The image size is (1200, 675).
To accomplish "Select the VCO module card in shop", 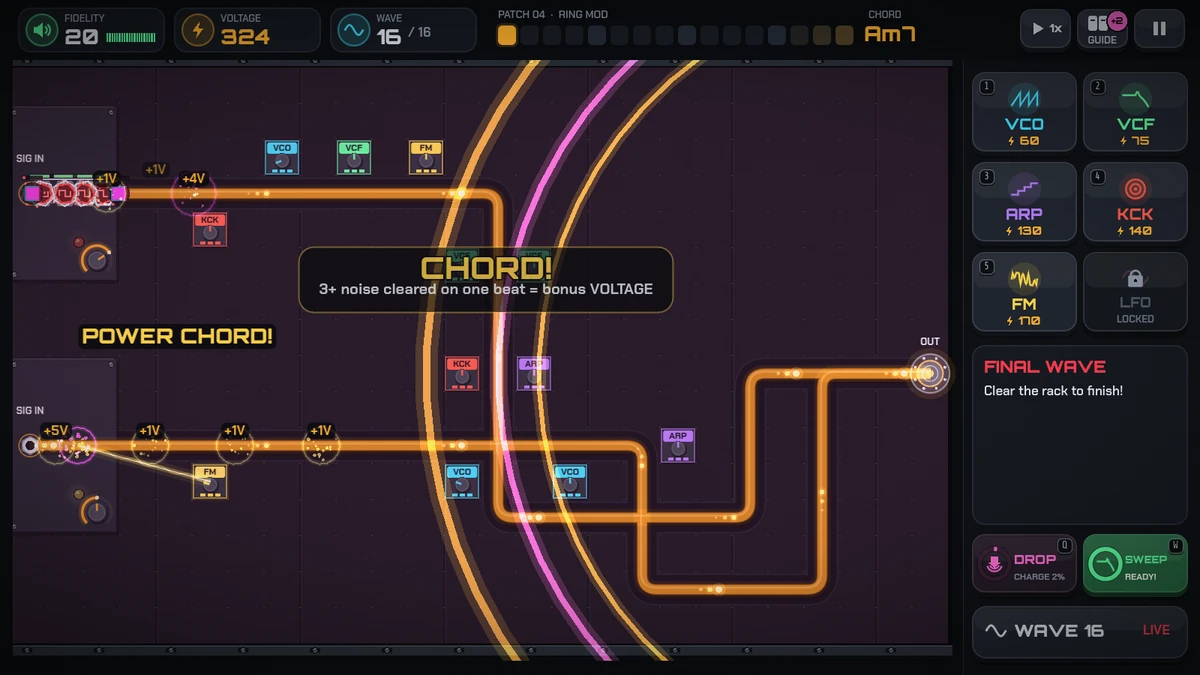I will 1024,112.
